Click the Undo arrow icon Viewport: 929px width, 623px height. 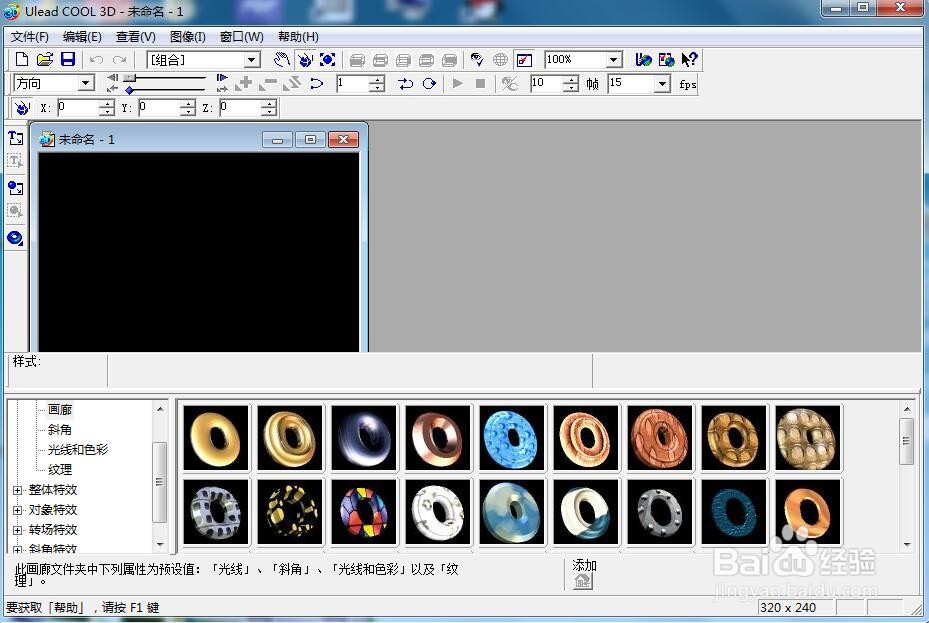pos(96,60)
